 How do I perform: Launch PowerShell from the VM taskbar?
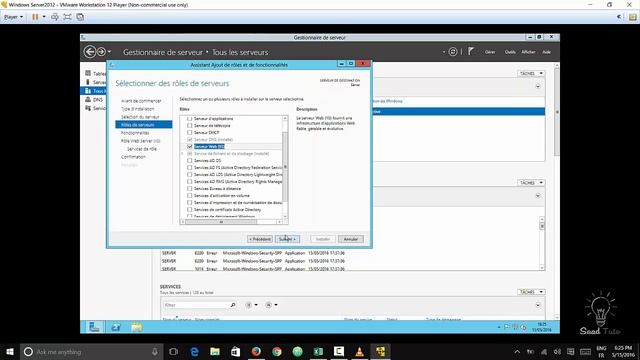[x=116, y=327]
